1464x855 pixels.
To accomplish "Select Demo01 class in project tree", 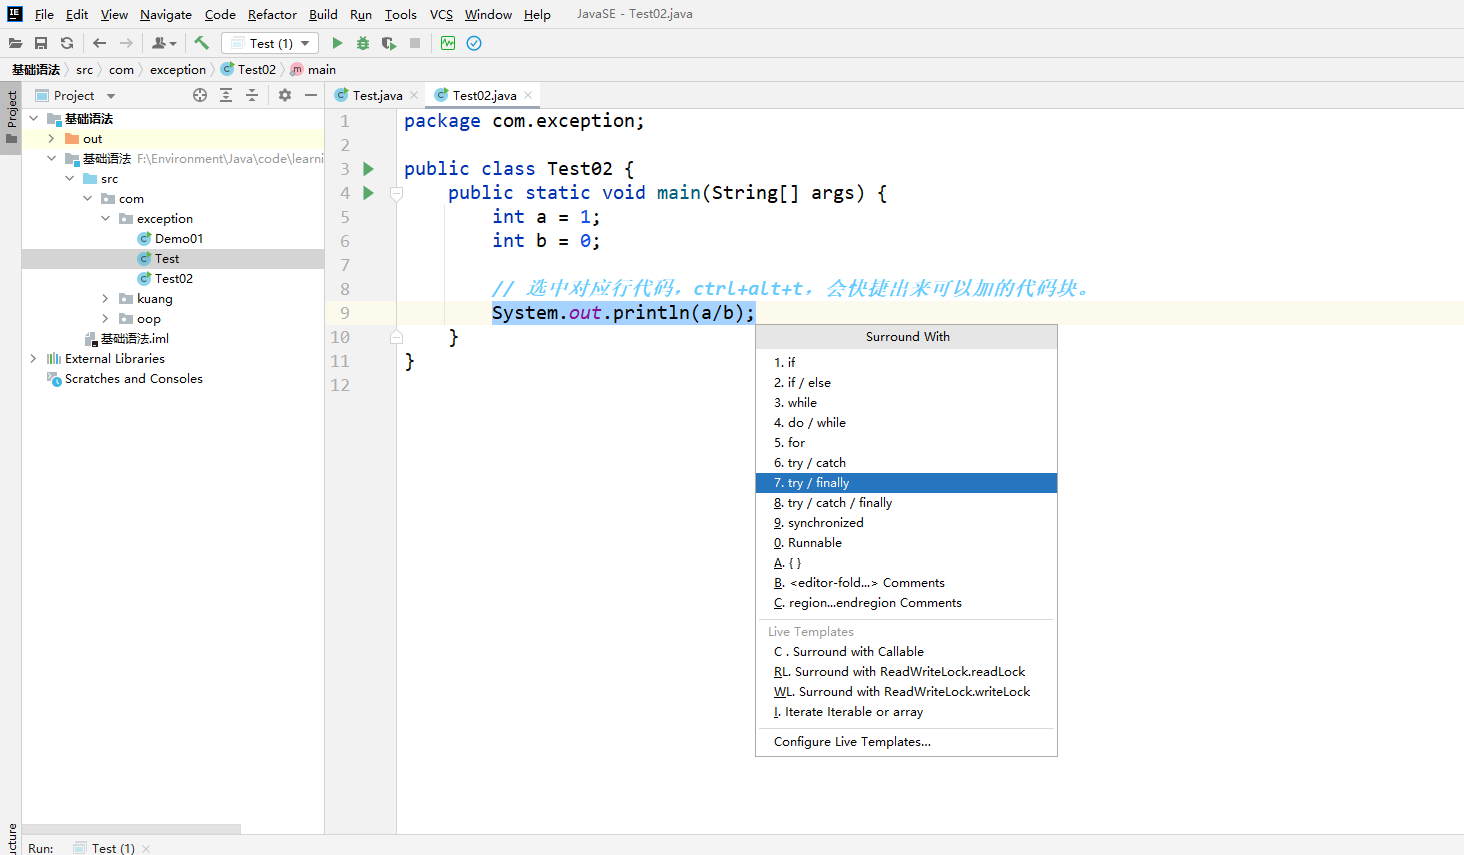I will pos(179,239).
